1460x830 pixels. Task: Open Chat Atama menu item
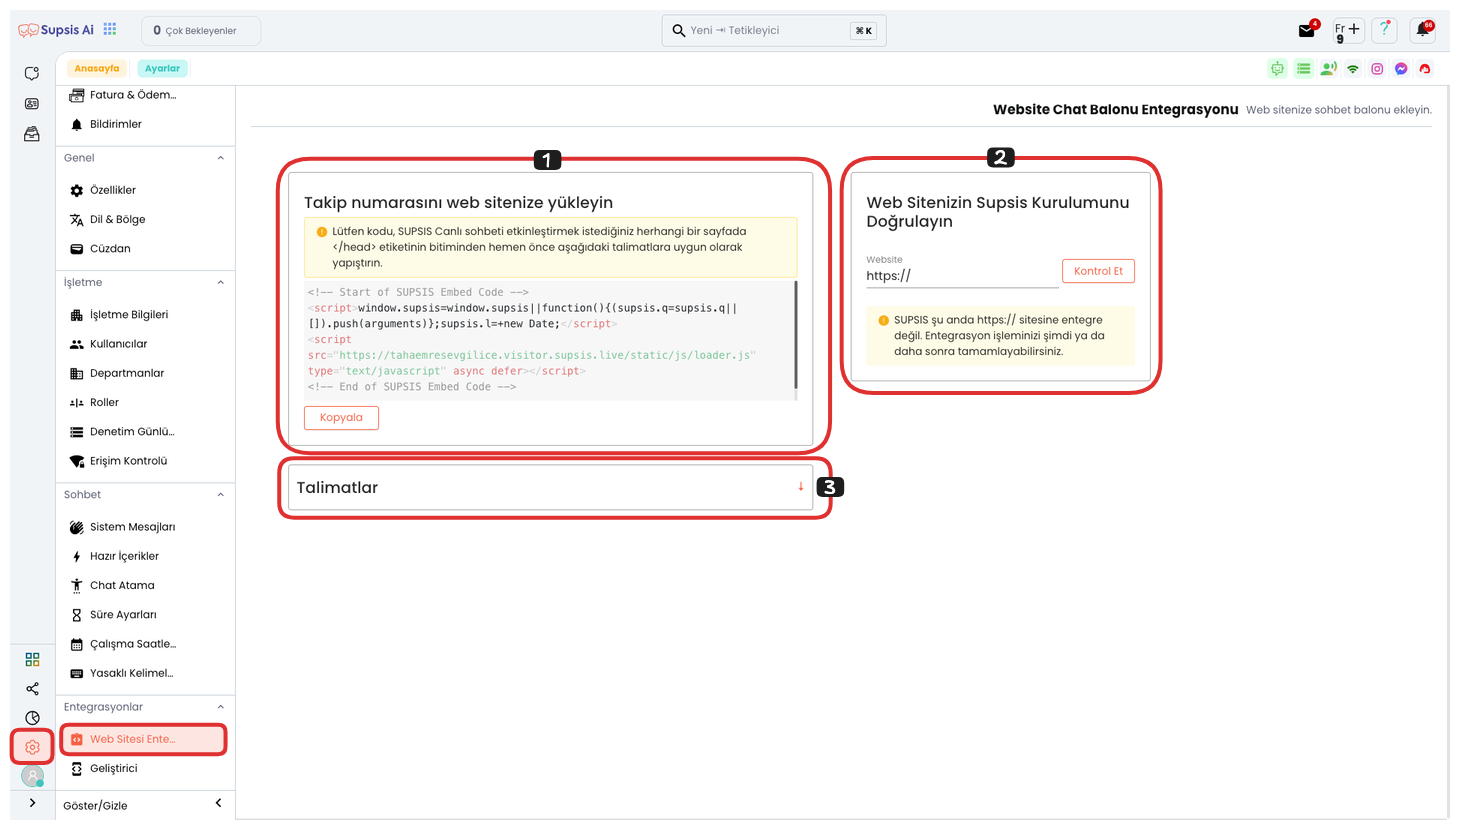(145, 586)
